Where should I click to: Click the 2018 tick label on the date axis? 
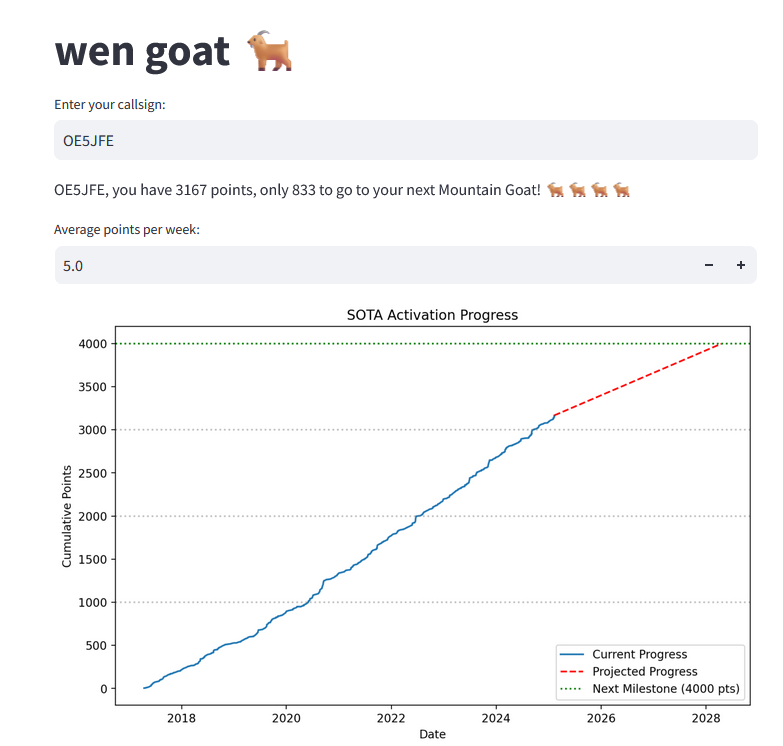181,717
